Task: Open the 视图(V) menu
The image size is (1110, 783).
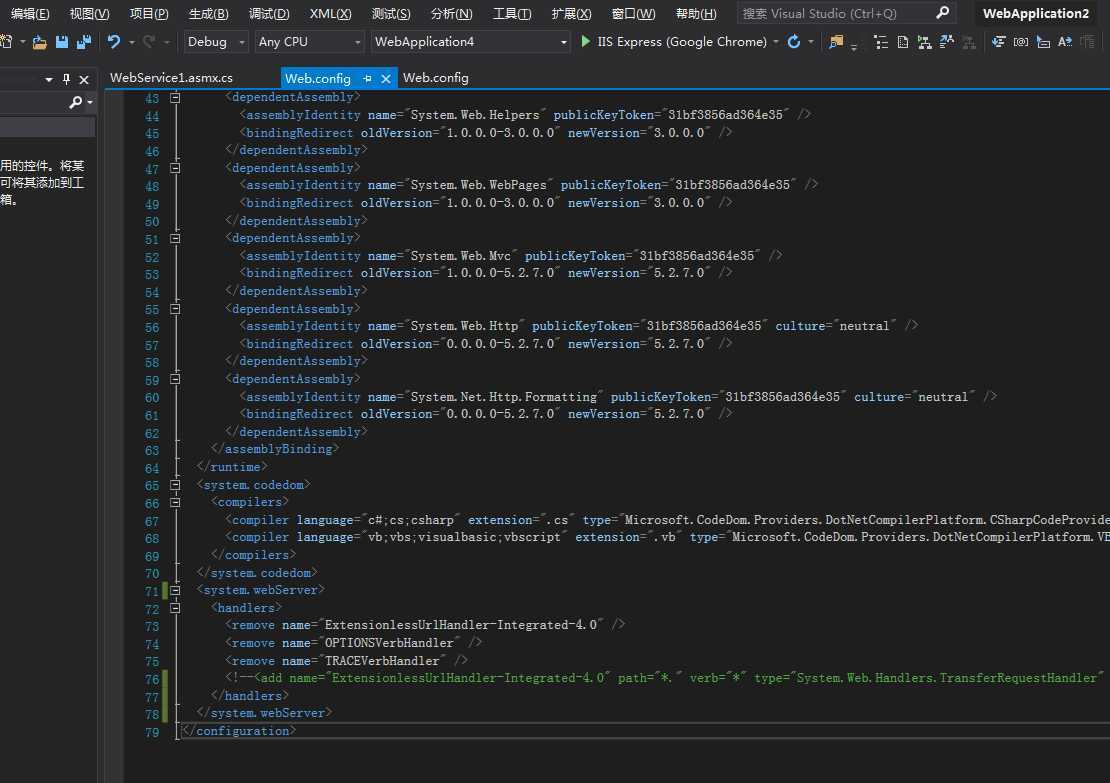Action: pyautogui.click(x=89, y=13)
